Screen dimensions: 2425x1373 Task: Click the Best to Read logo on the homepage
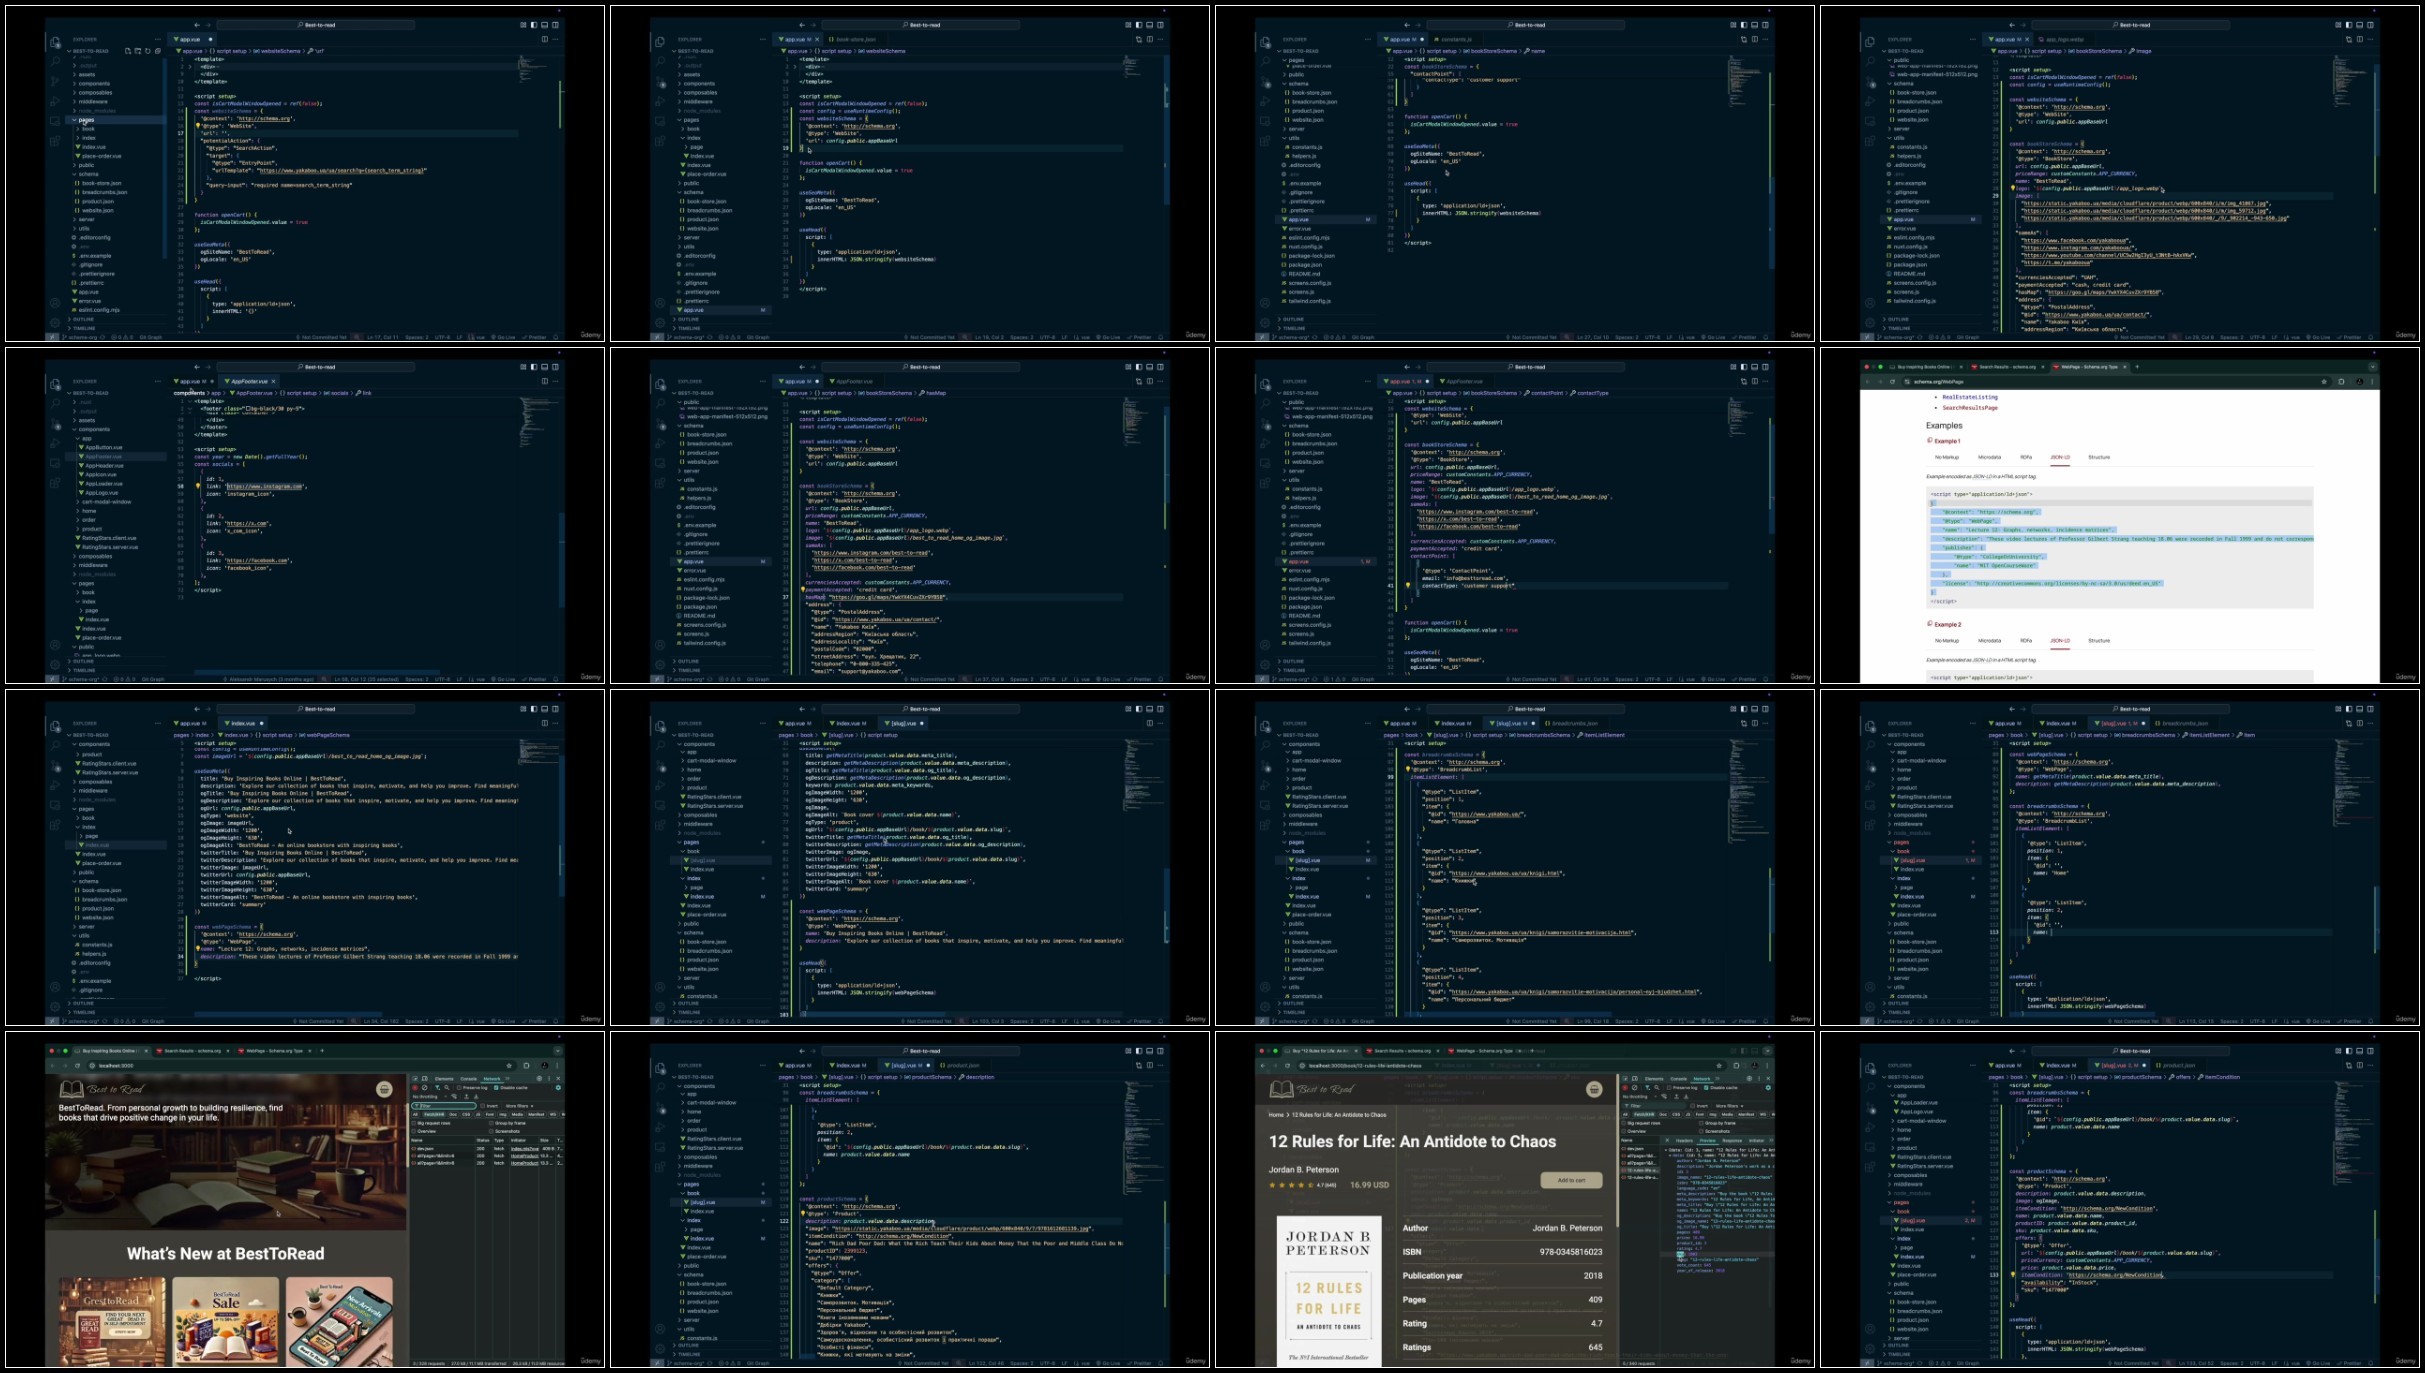tap(103, 1089)
